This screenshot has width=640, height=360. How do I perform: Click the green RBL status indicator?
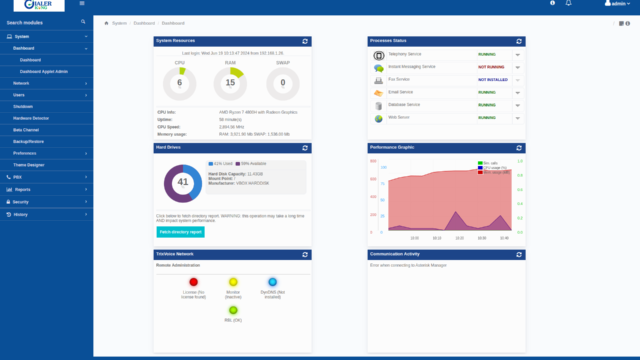[233, 310]
